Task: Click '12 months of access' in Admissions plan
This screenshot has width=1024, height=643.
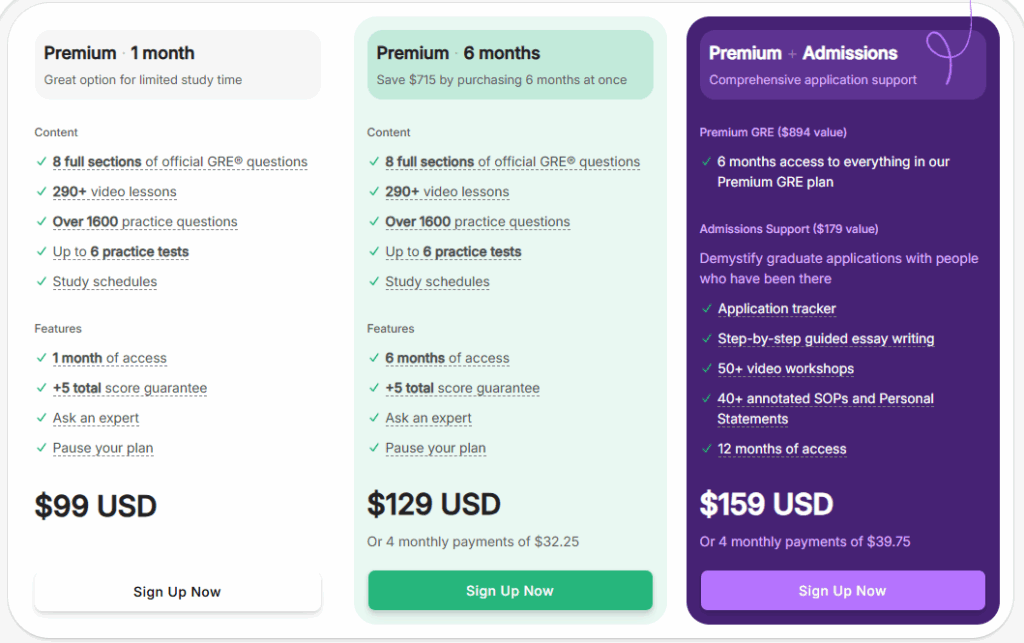Action: coord(782,449)
